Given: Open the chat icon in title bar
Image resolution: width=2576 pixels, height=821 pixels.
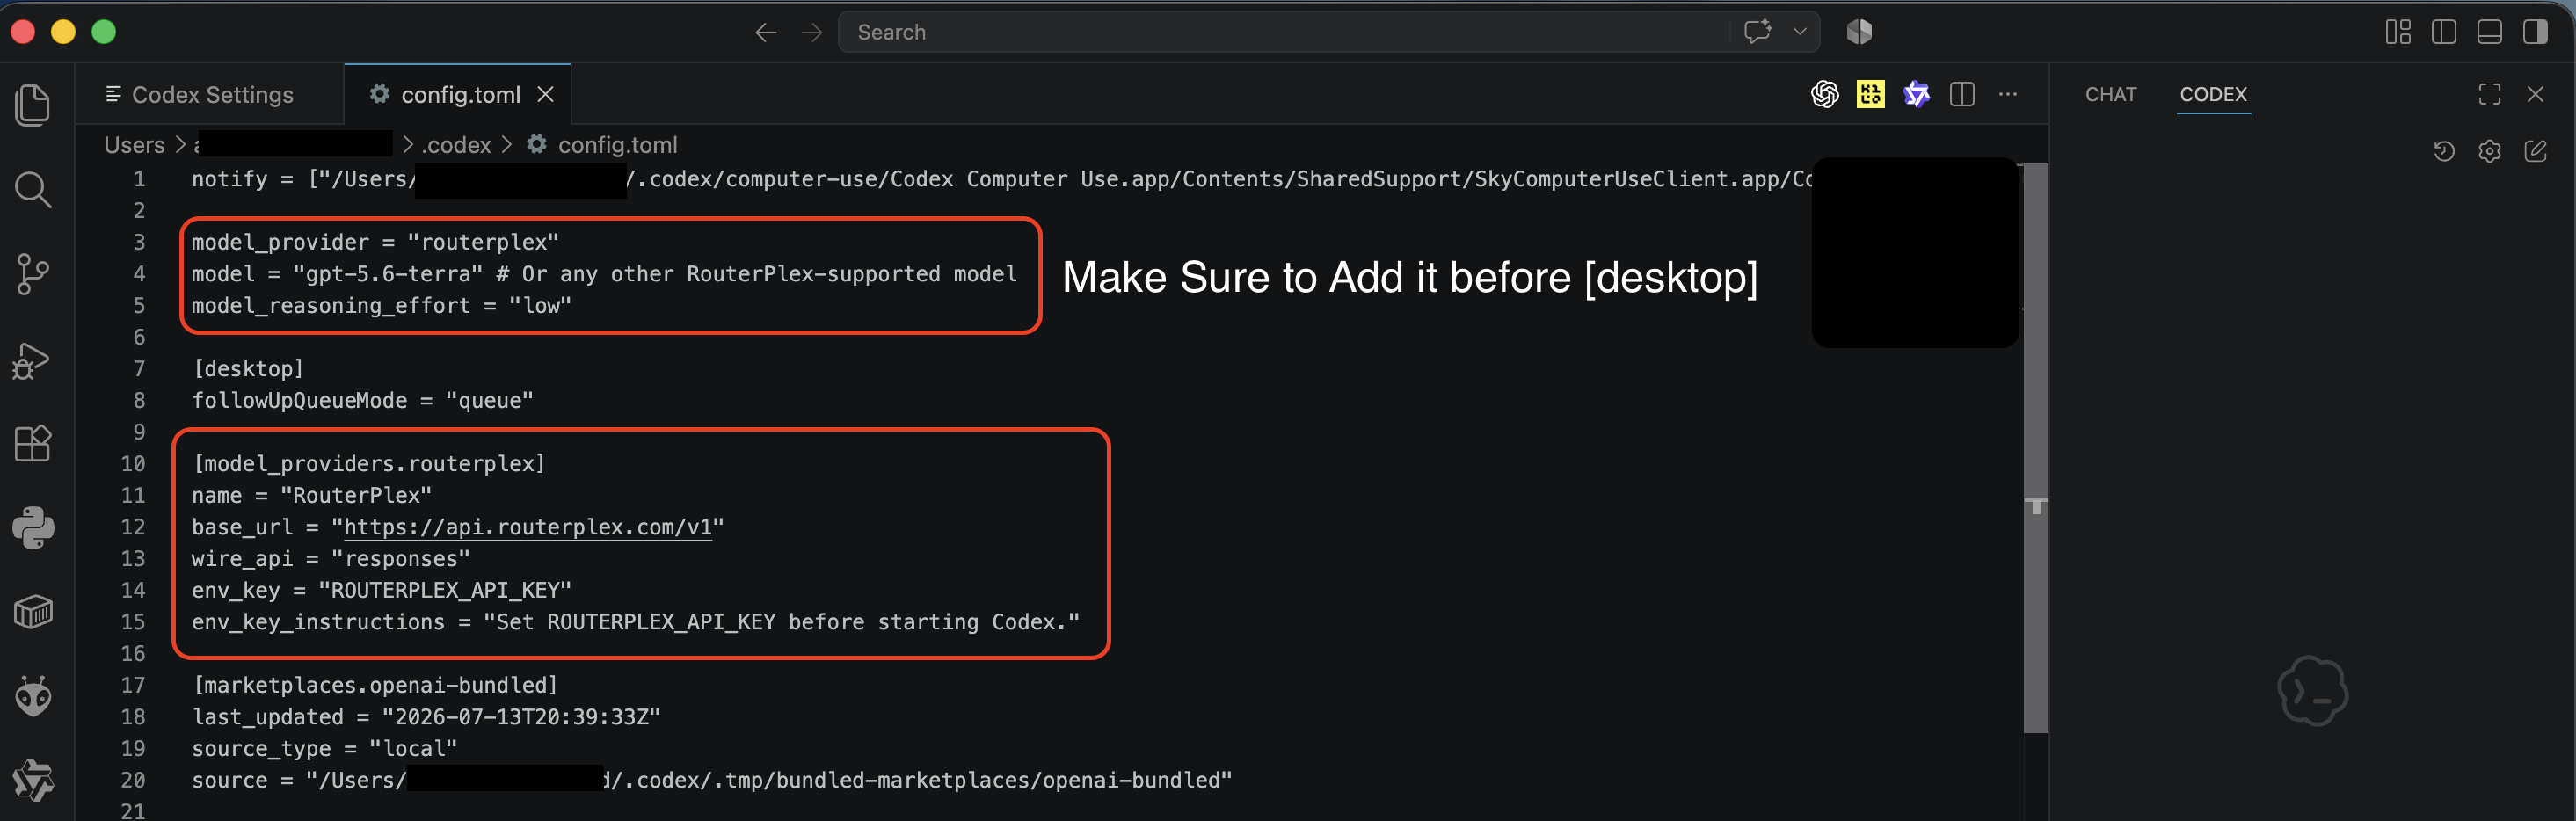Looking at the screenshot, I should coord(1757,32).
